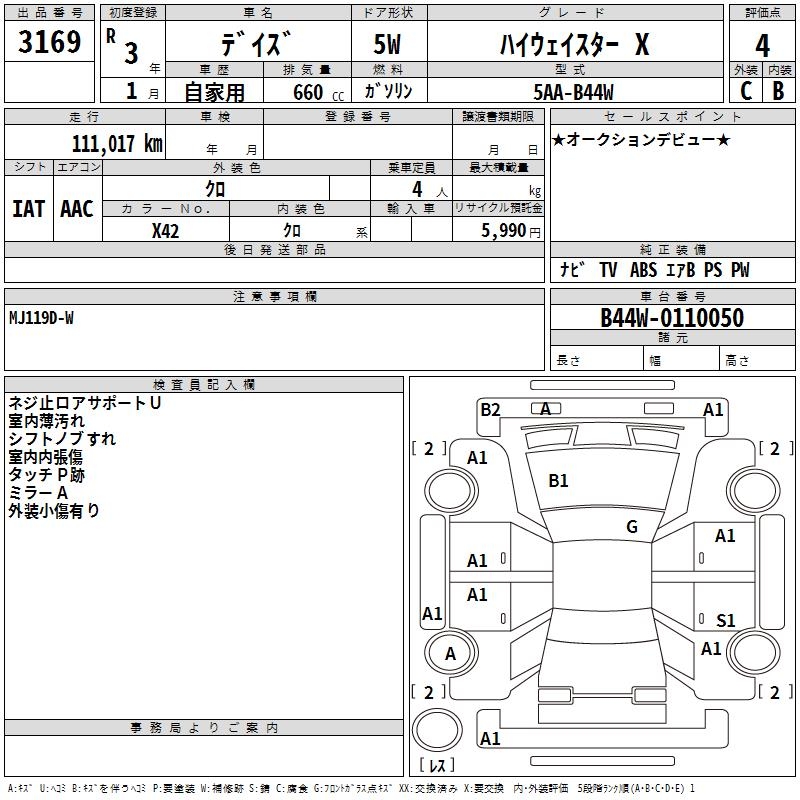The width and height of the screenshot is (800, 800).
Task: Select the B2 mark on front bumper
Action: (490, 410)
